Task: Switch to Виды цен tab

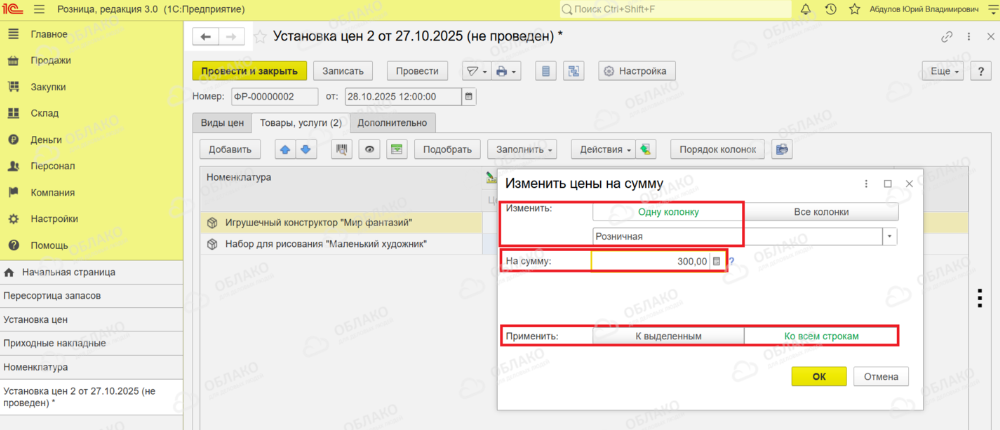Action: point(222,122)
